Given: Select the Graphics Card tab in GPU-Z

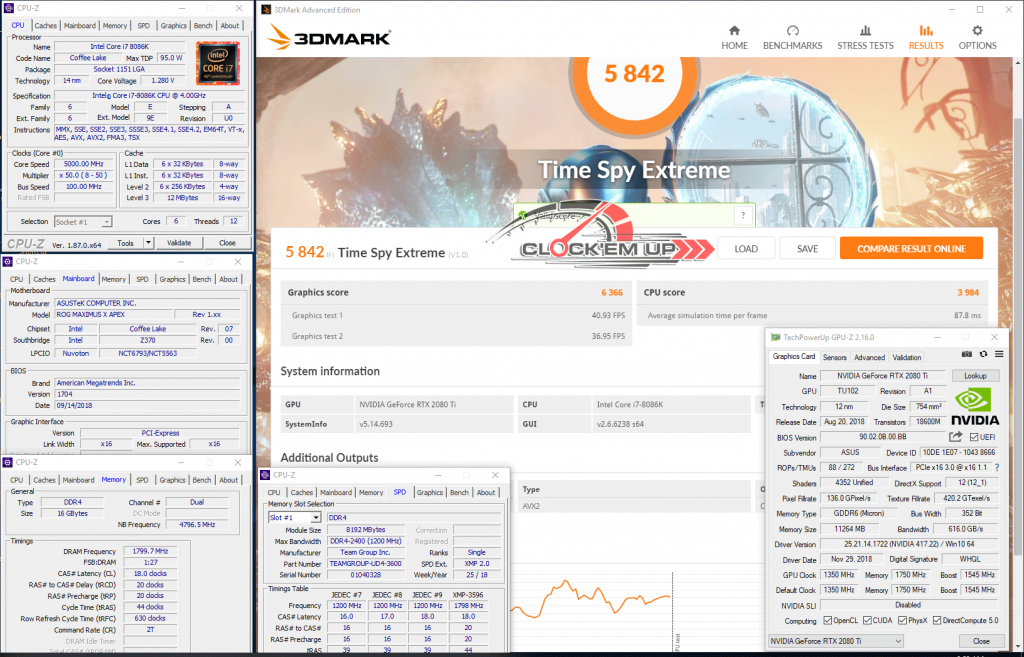Looking at the screenshot, I should (793, 357).
